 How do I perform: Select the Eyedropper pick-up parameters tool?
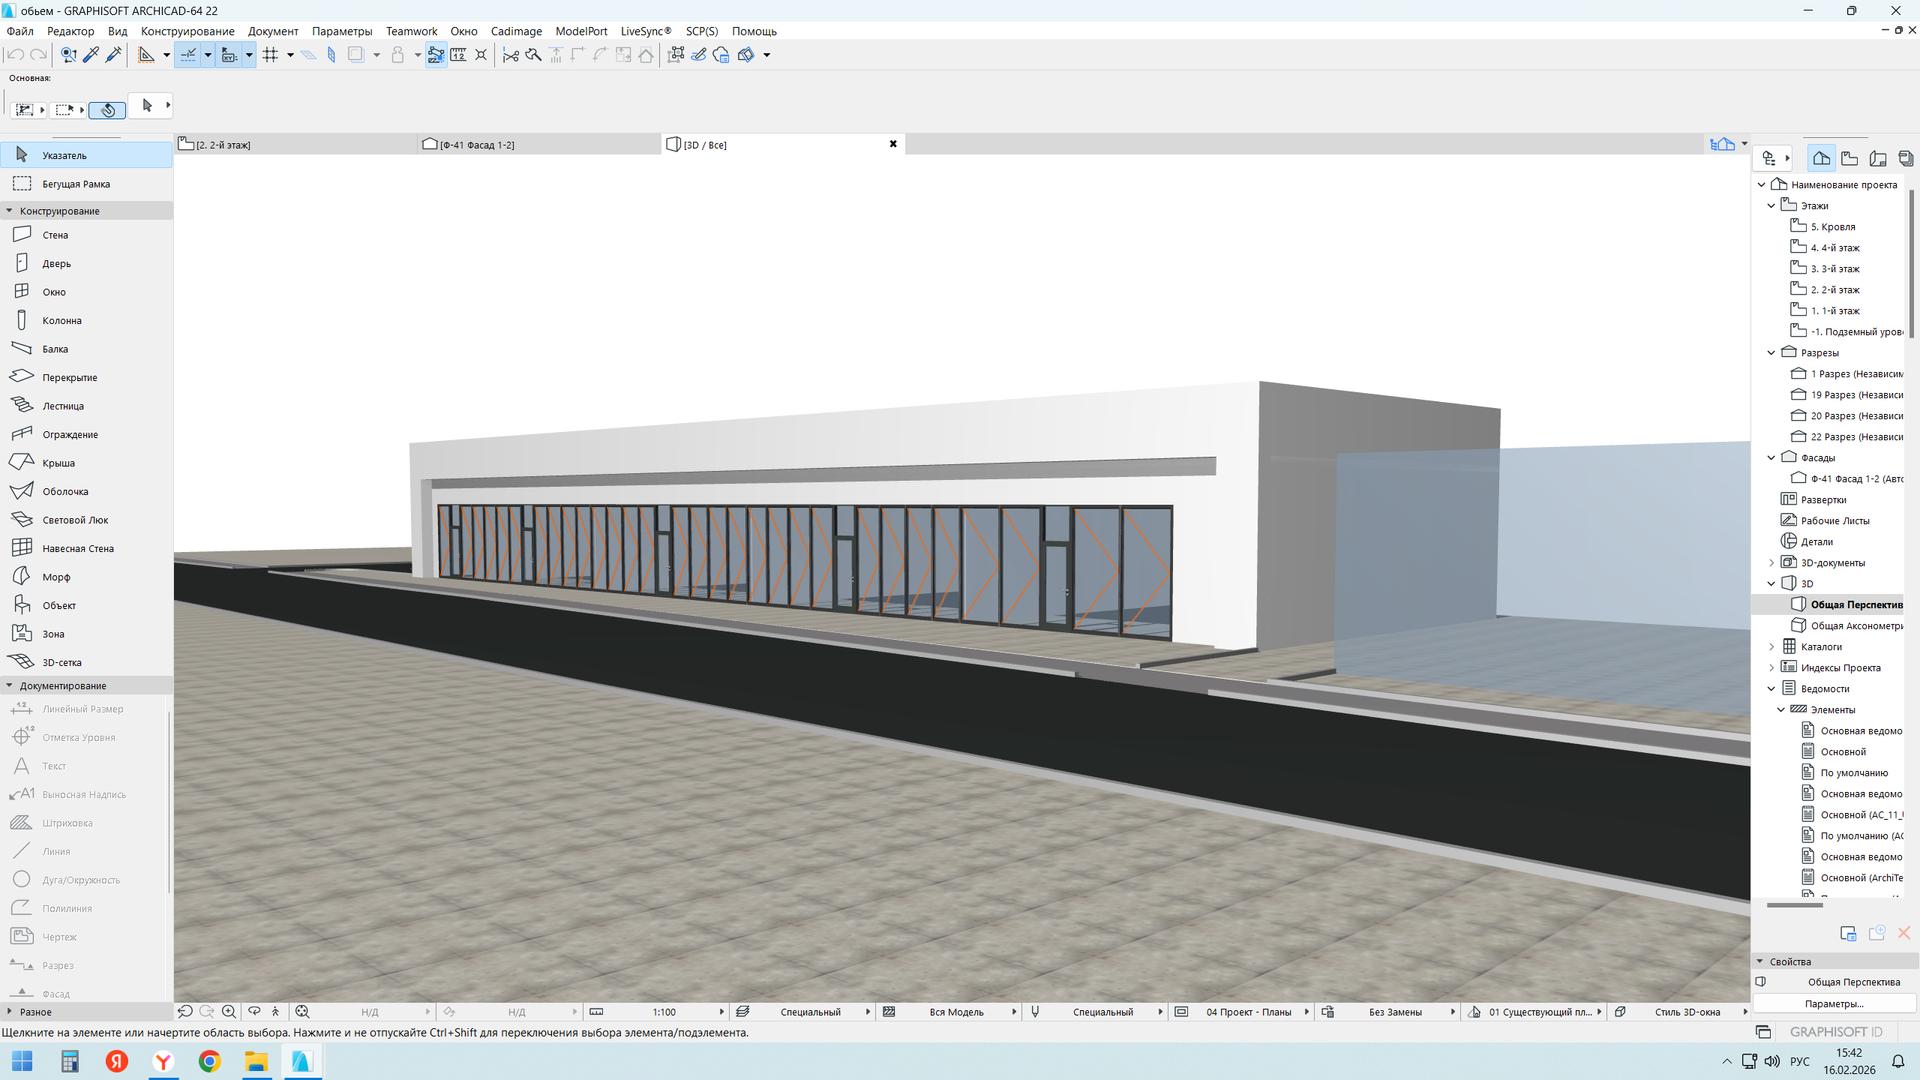tap(91, 55)
